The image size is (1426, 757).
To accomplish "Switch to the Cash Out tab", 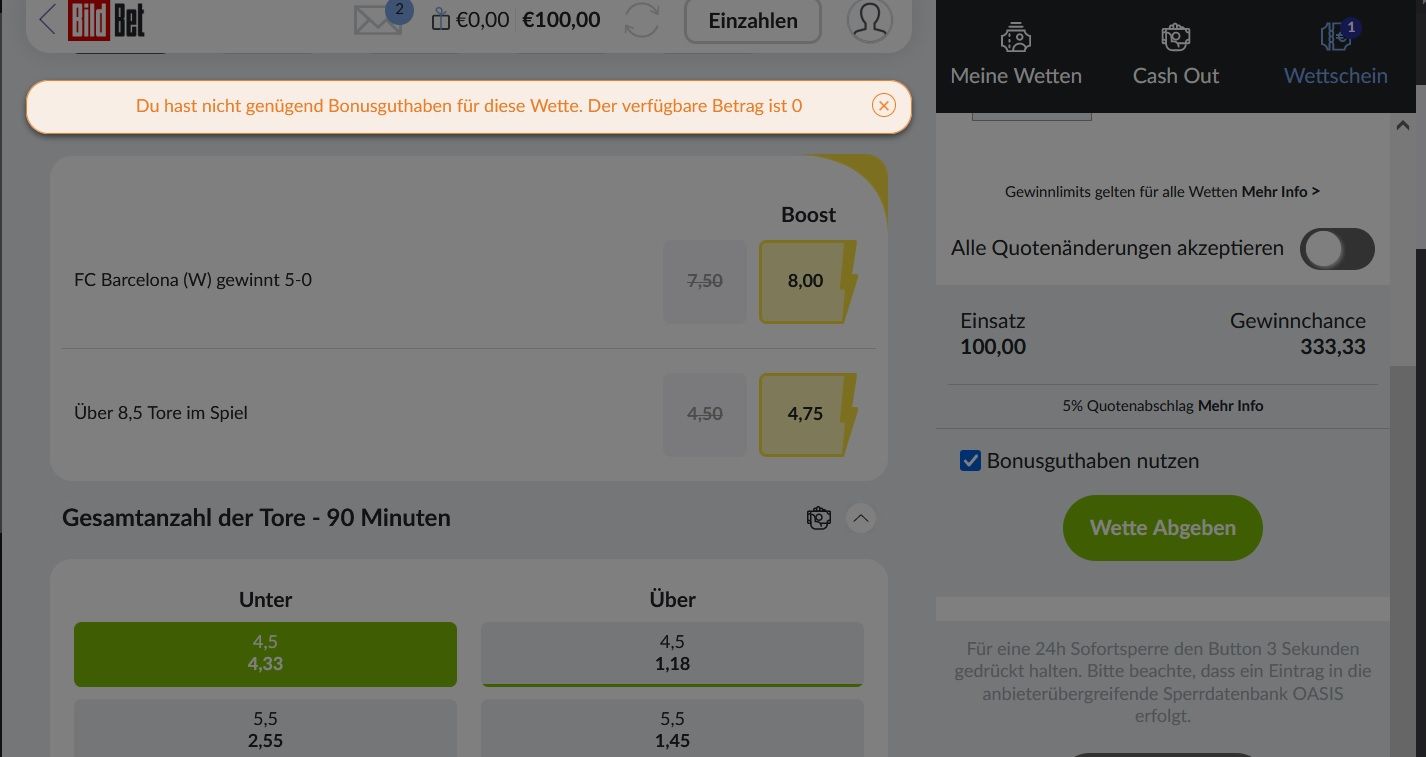I will [x=1176, y=55].
